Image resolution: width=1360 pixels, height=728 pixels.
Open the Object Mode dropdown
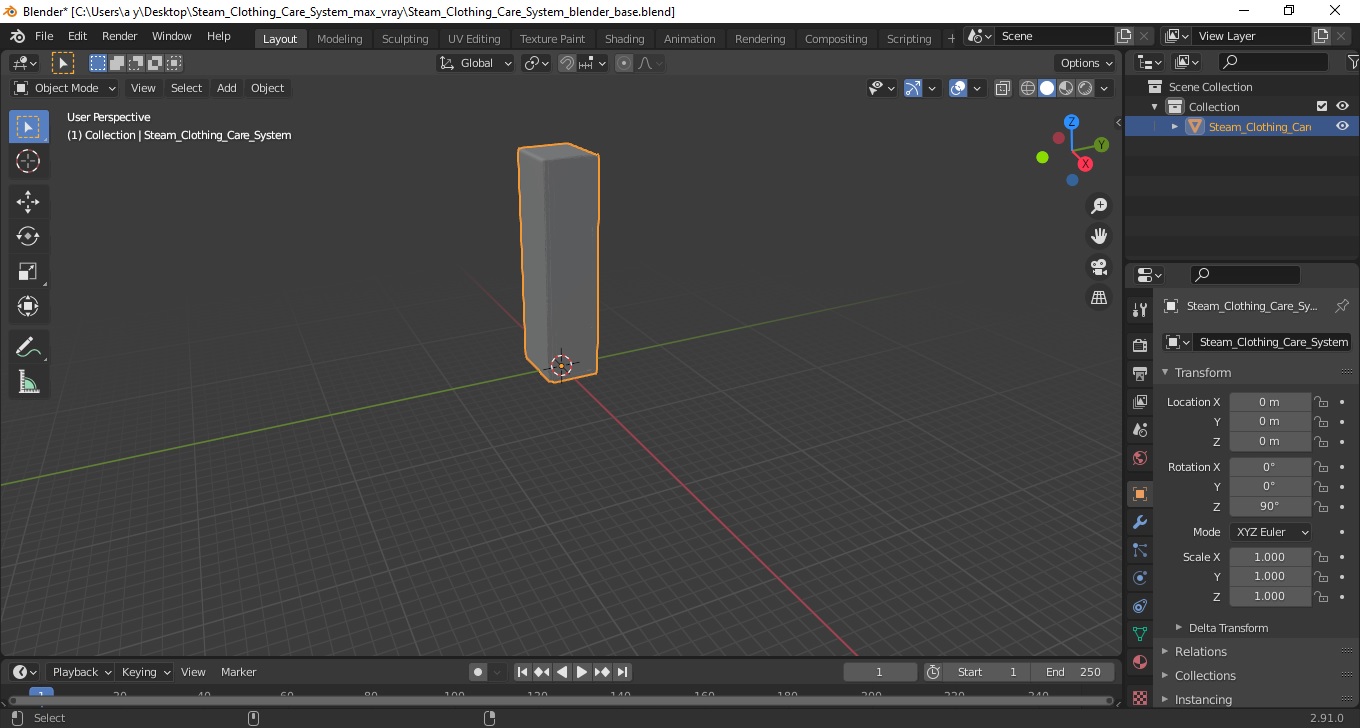click(64, 88)
